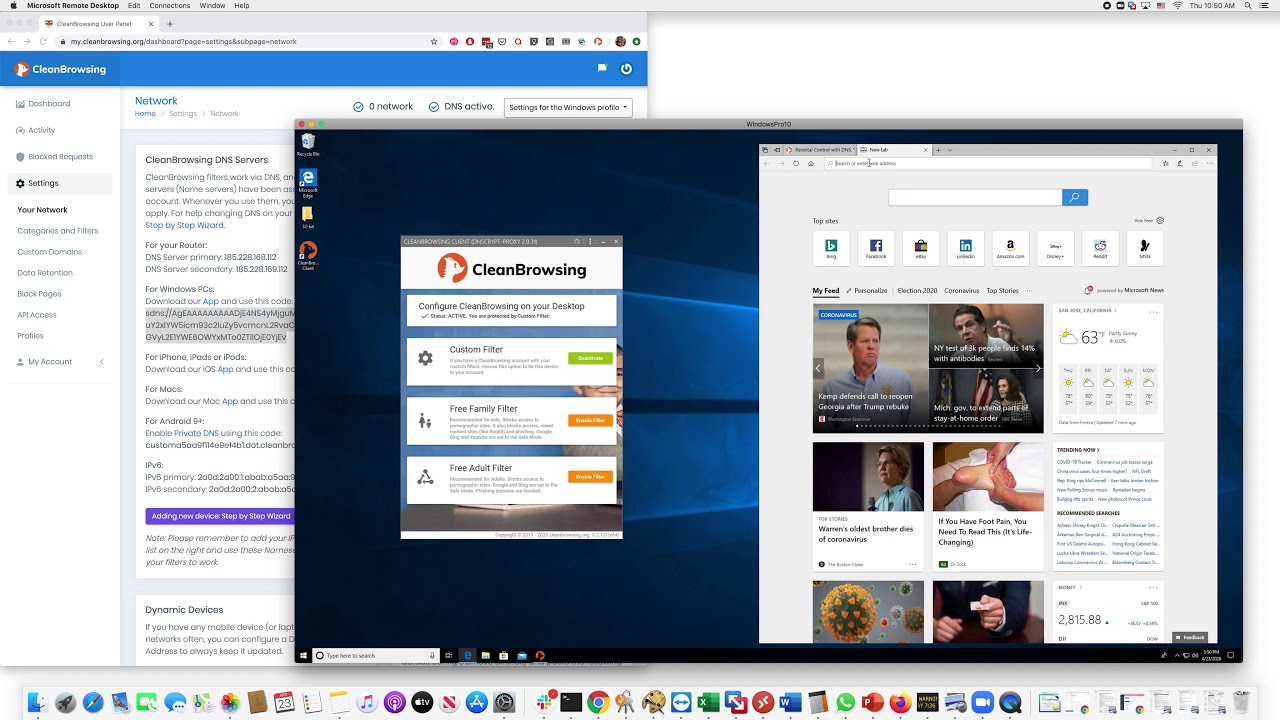Open the Reddit top site tile
Image resolution: width=1280 pixels, height=720 pixels.
pyautogui.click(x=1100, y=248)
